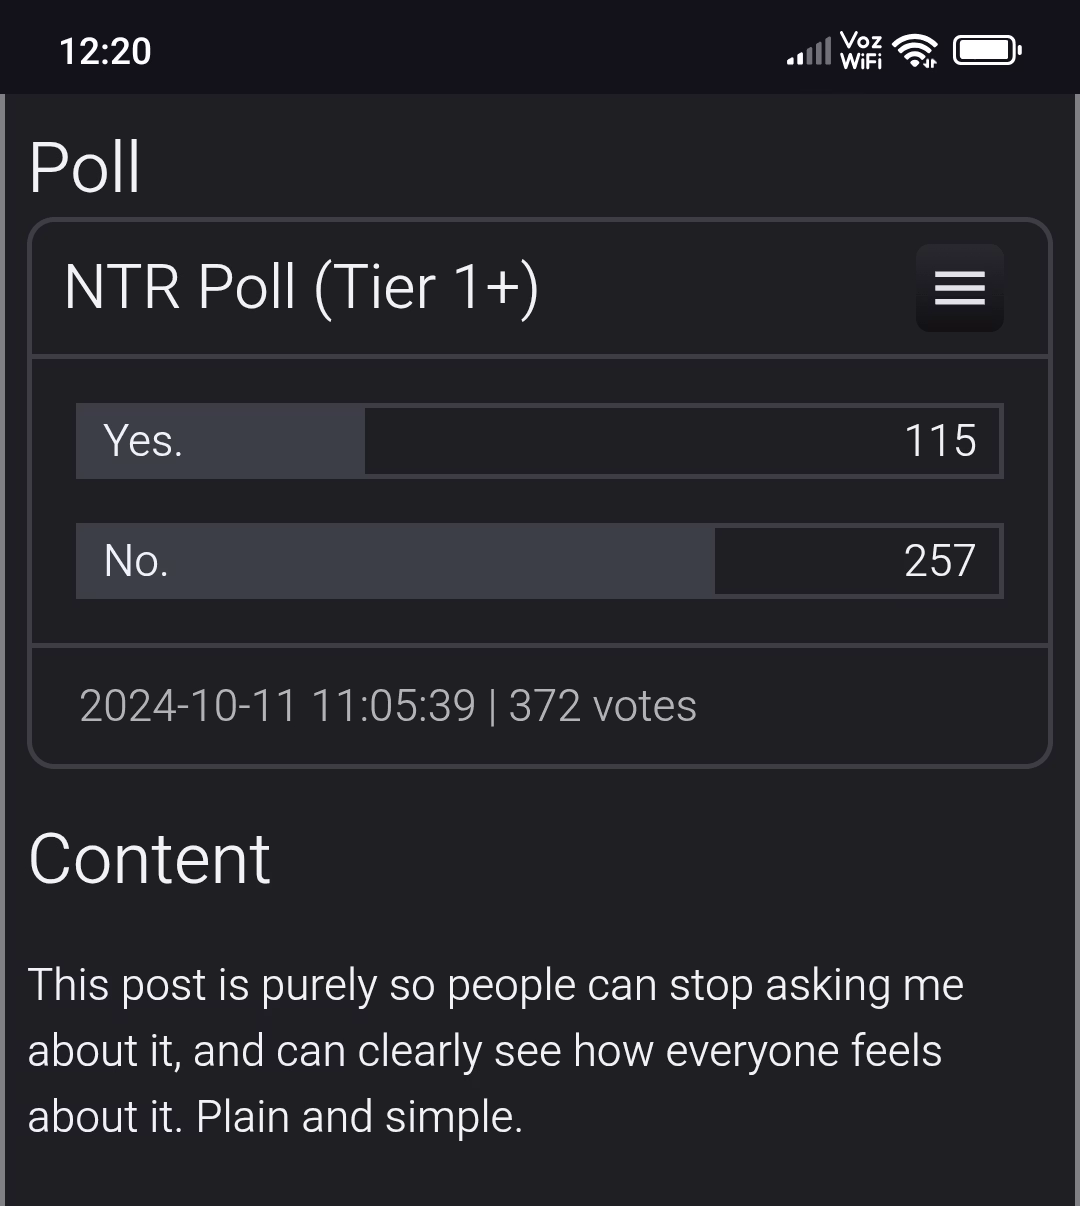
Task: Click the "Poll" section heading
Action: pyautogui.click(x=85, y=167)
